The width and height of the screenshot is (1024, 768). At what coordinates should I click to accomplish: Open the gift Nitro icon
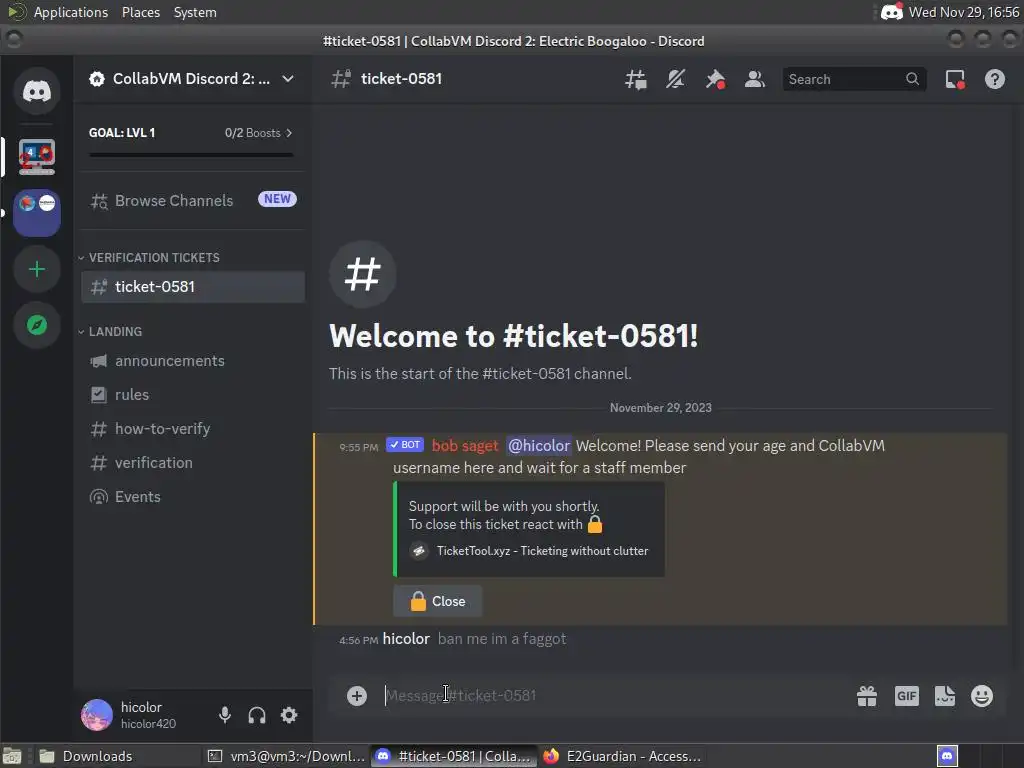pyautogui.click(x=867, y=696)
